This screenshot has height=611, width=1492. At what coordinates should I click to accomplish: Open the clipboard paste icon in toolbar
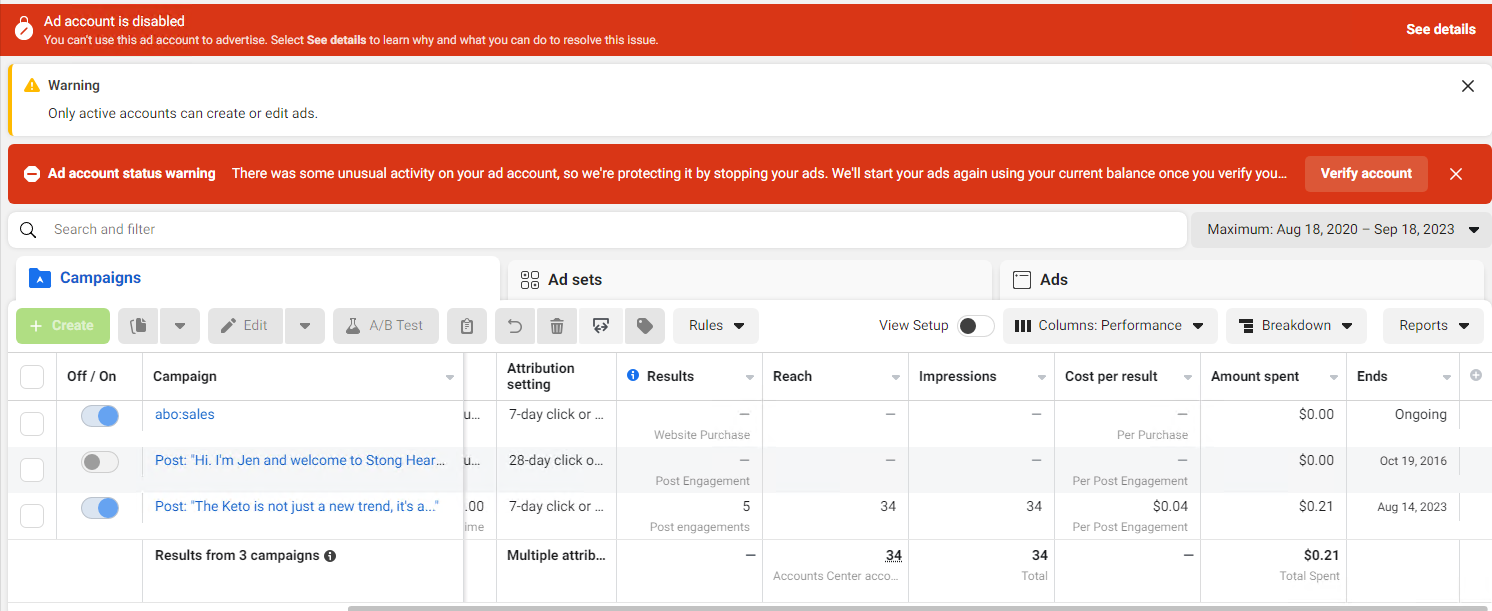coord(467,325)
